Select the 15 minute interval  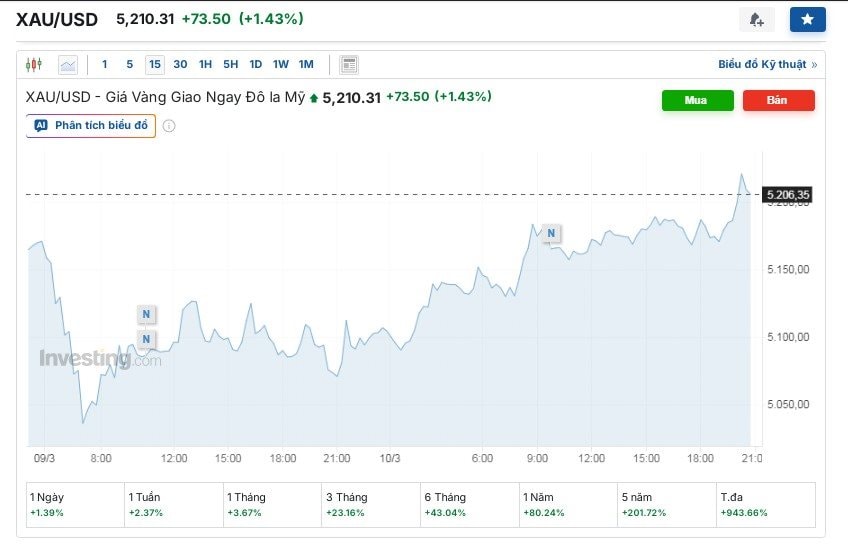154,65
